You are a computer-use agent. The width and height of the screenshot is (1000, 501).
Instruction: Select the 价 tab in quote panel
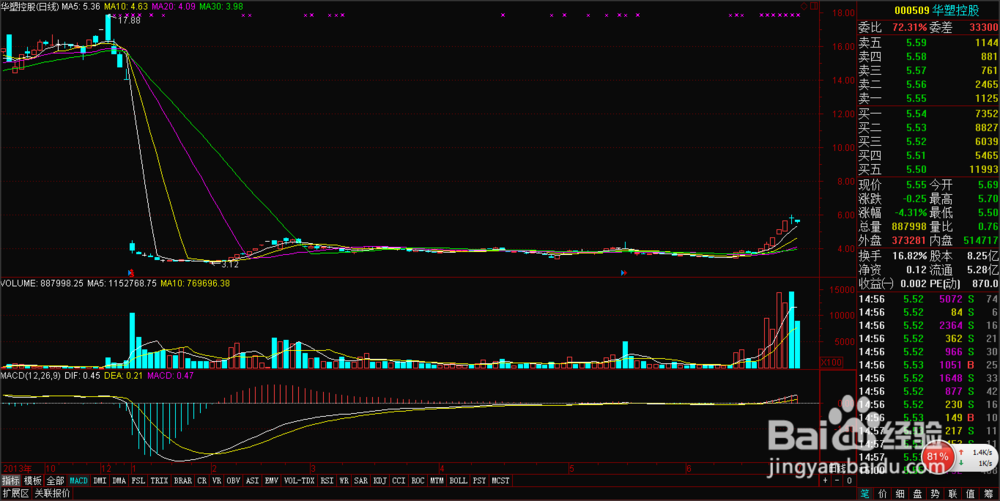tap(883, 493)
